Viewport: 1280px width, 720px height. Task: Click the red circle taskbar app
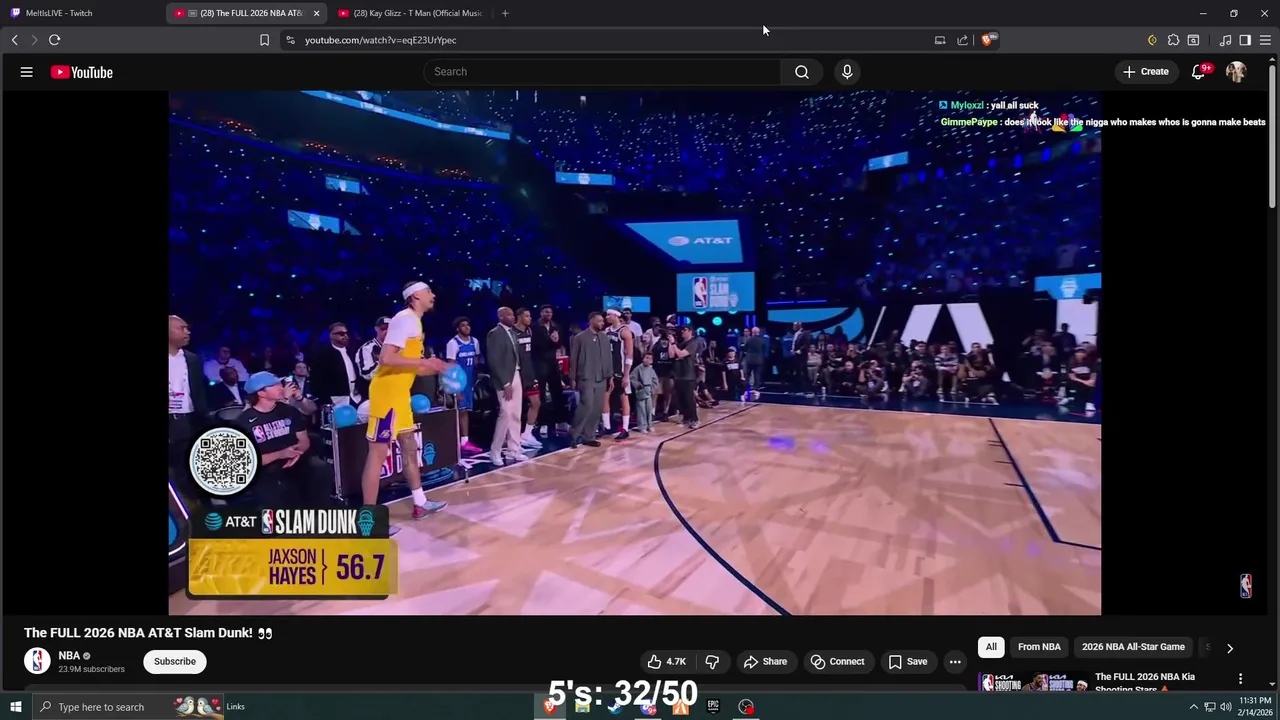click(x=746, y=707)
